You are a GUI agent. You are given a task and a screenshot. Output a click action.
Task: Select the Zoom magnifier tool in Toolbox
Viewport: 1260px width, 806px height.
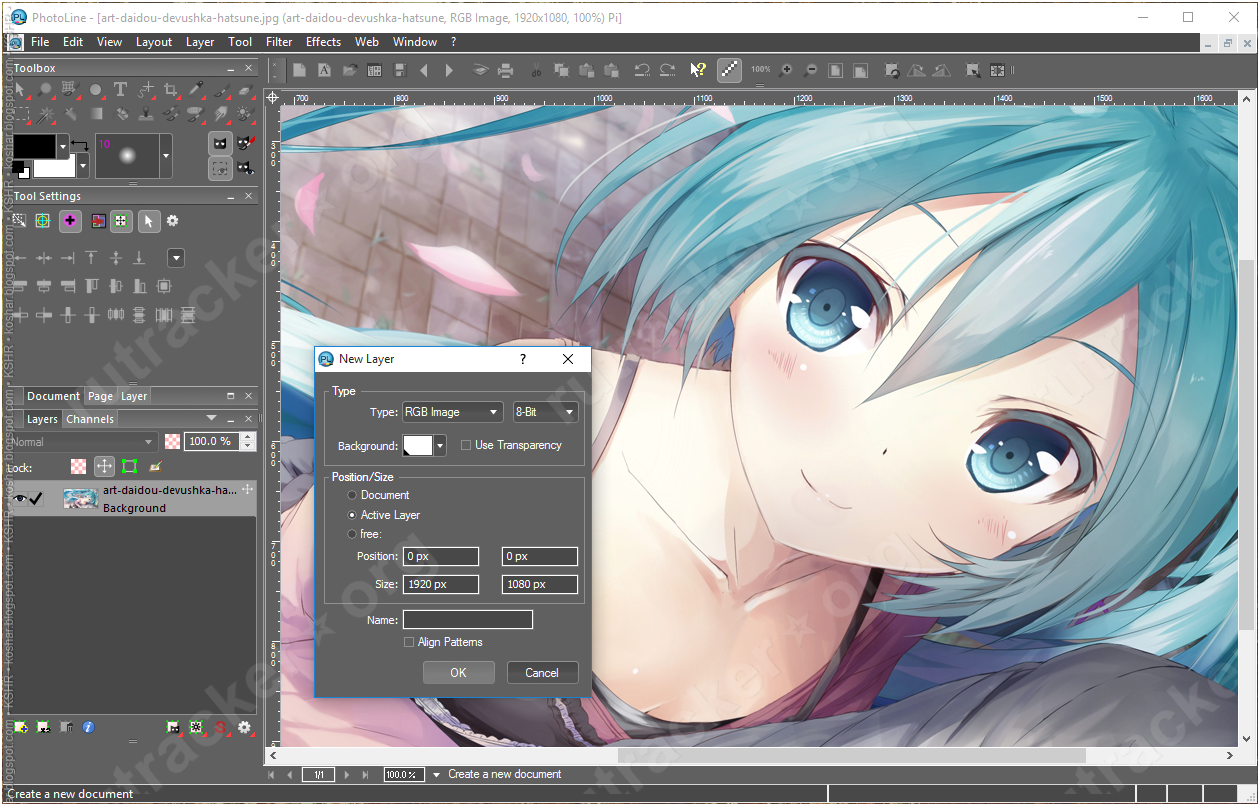coord(45,89)
